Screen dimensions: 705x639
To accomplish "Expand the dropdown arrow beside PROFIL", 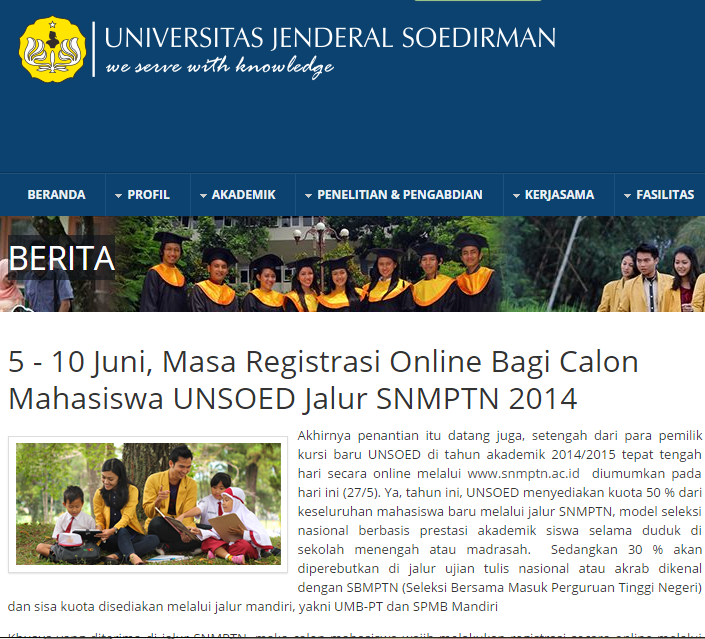I will point(118,196).
